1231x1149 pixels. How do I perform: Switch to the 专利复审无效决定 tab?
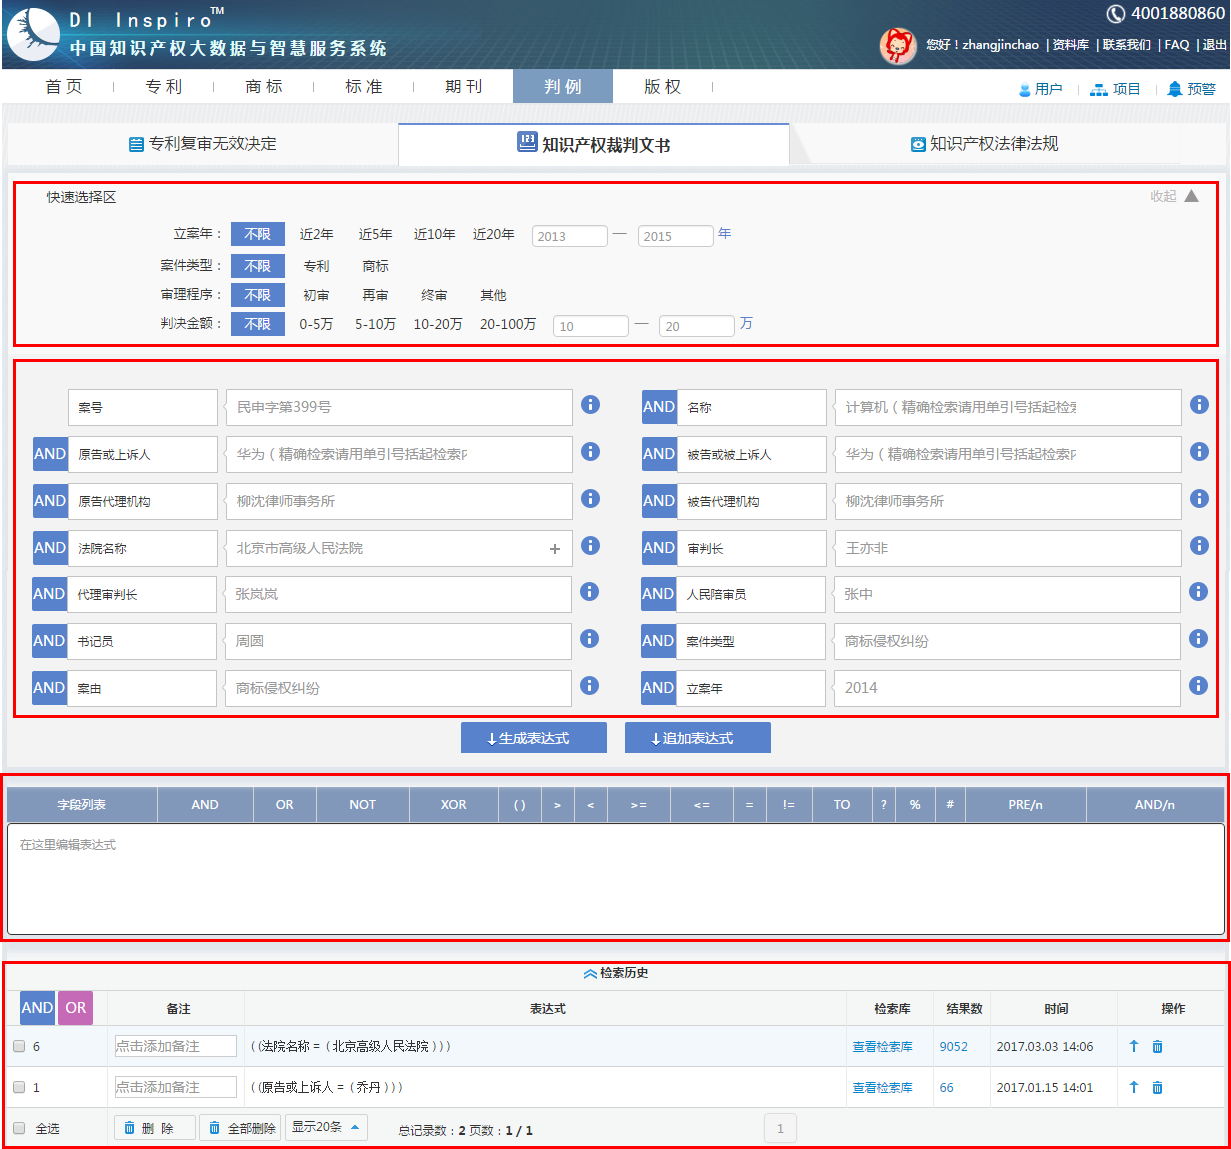coord(203,144)
